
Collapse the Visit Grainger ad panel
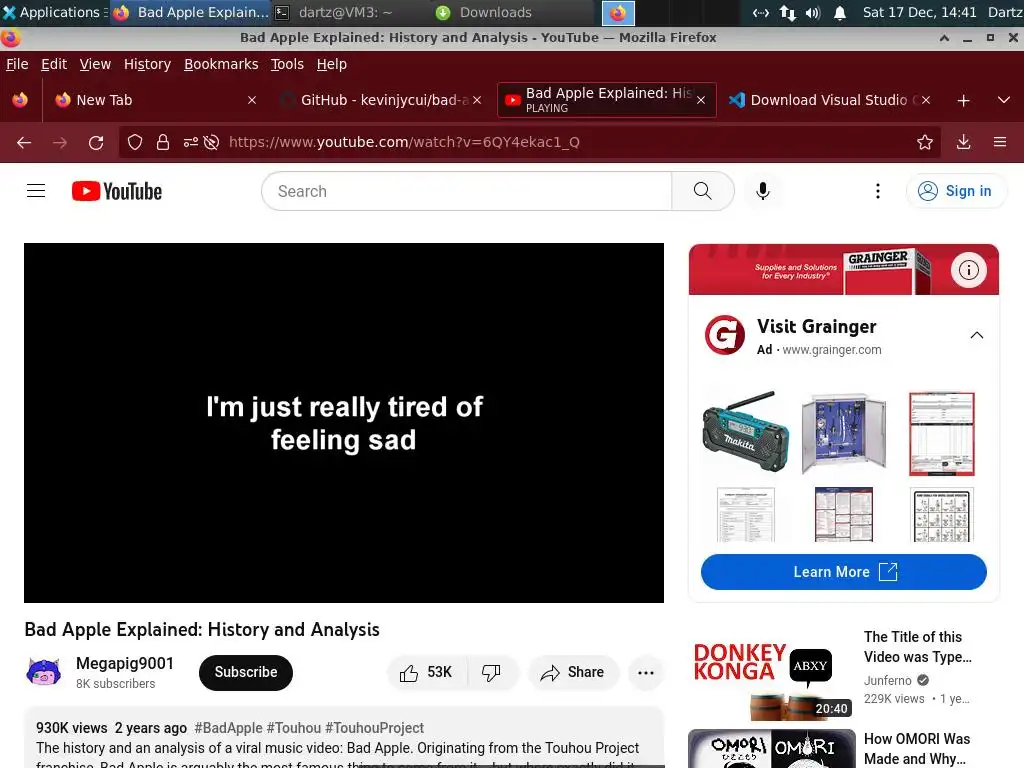coord(977,335)
